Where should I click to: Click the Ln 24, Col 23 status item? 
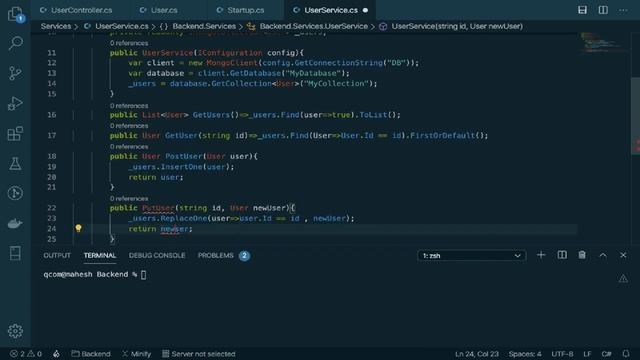pos(477,353)
